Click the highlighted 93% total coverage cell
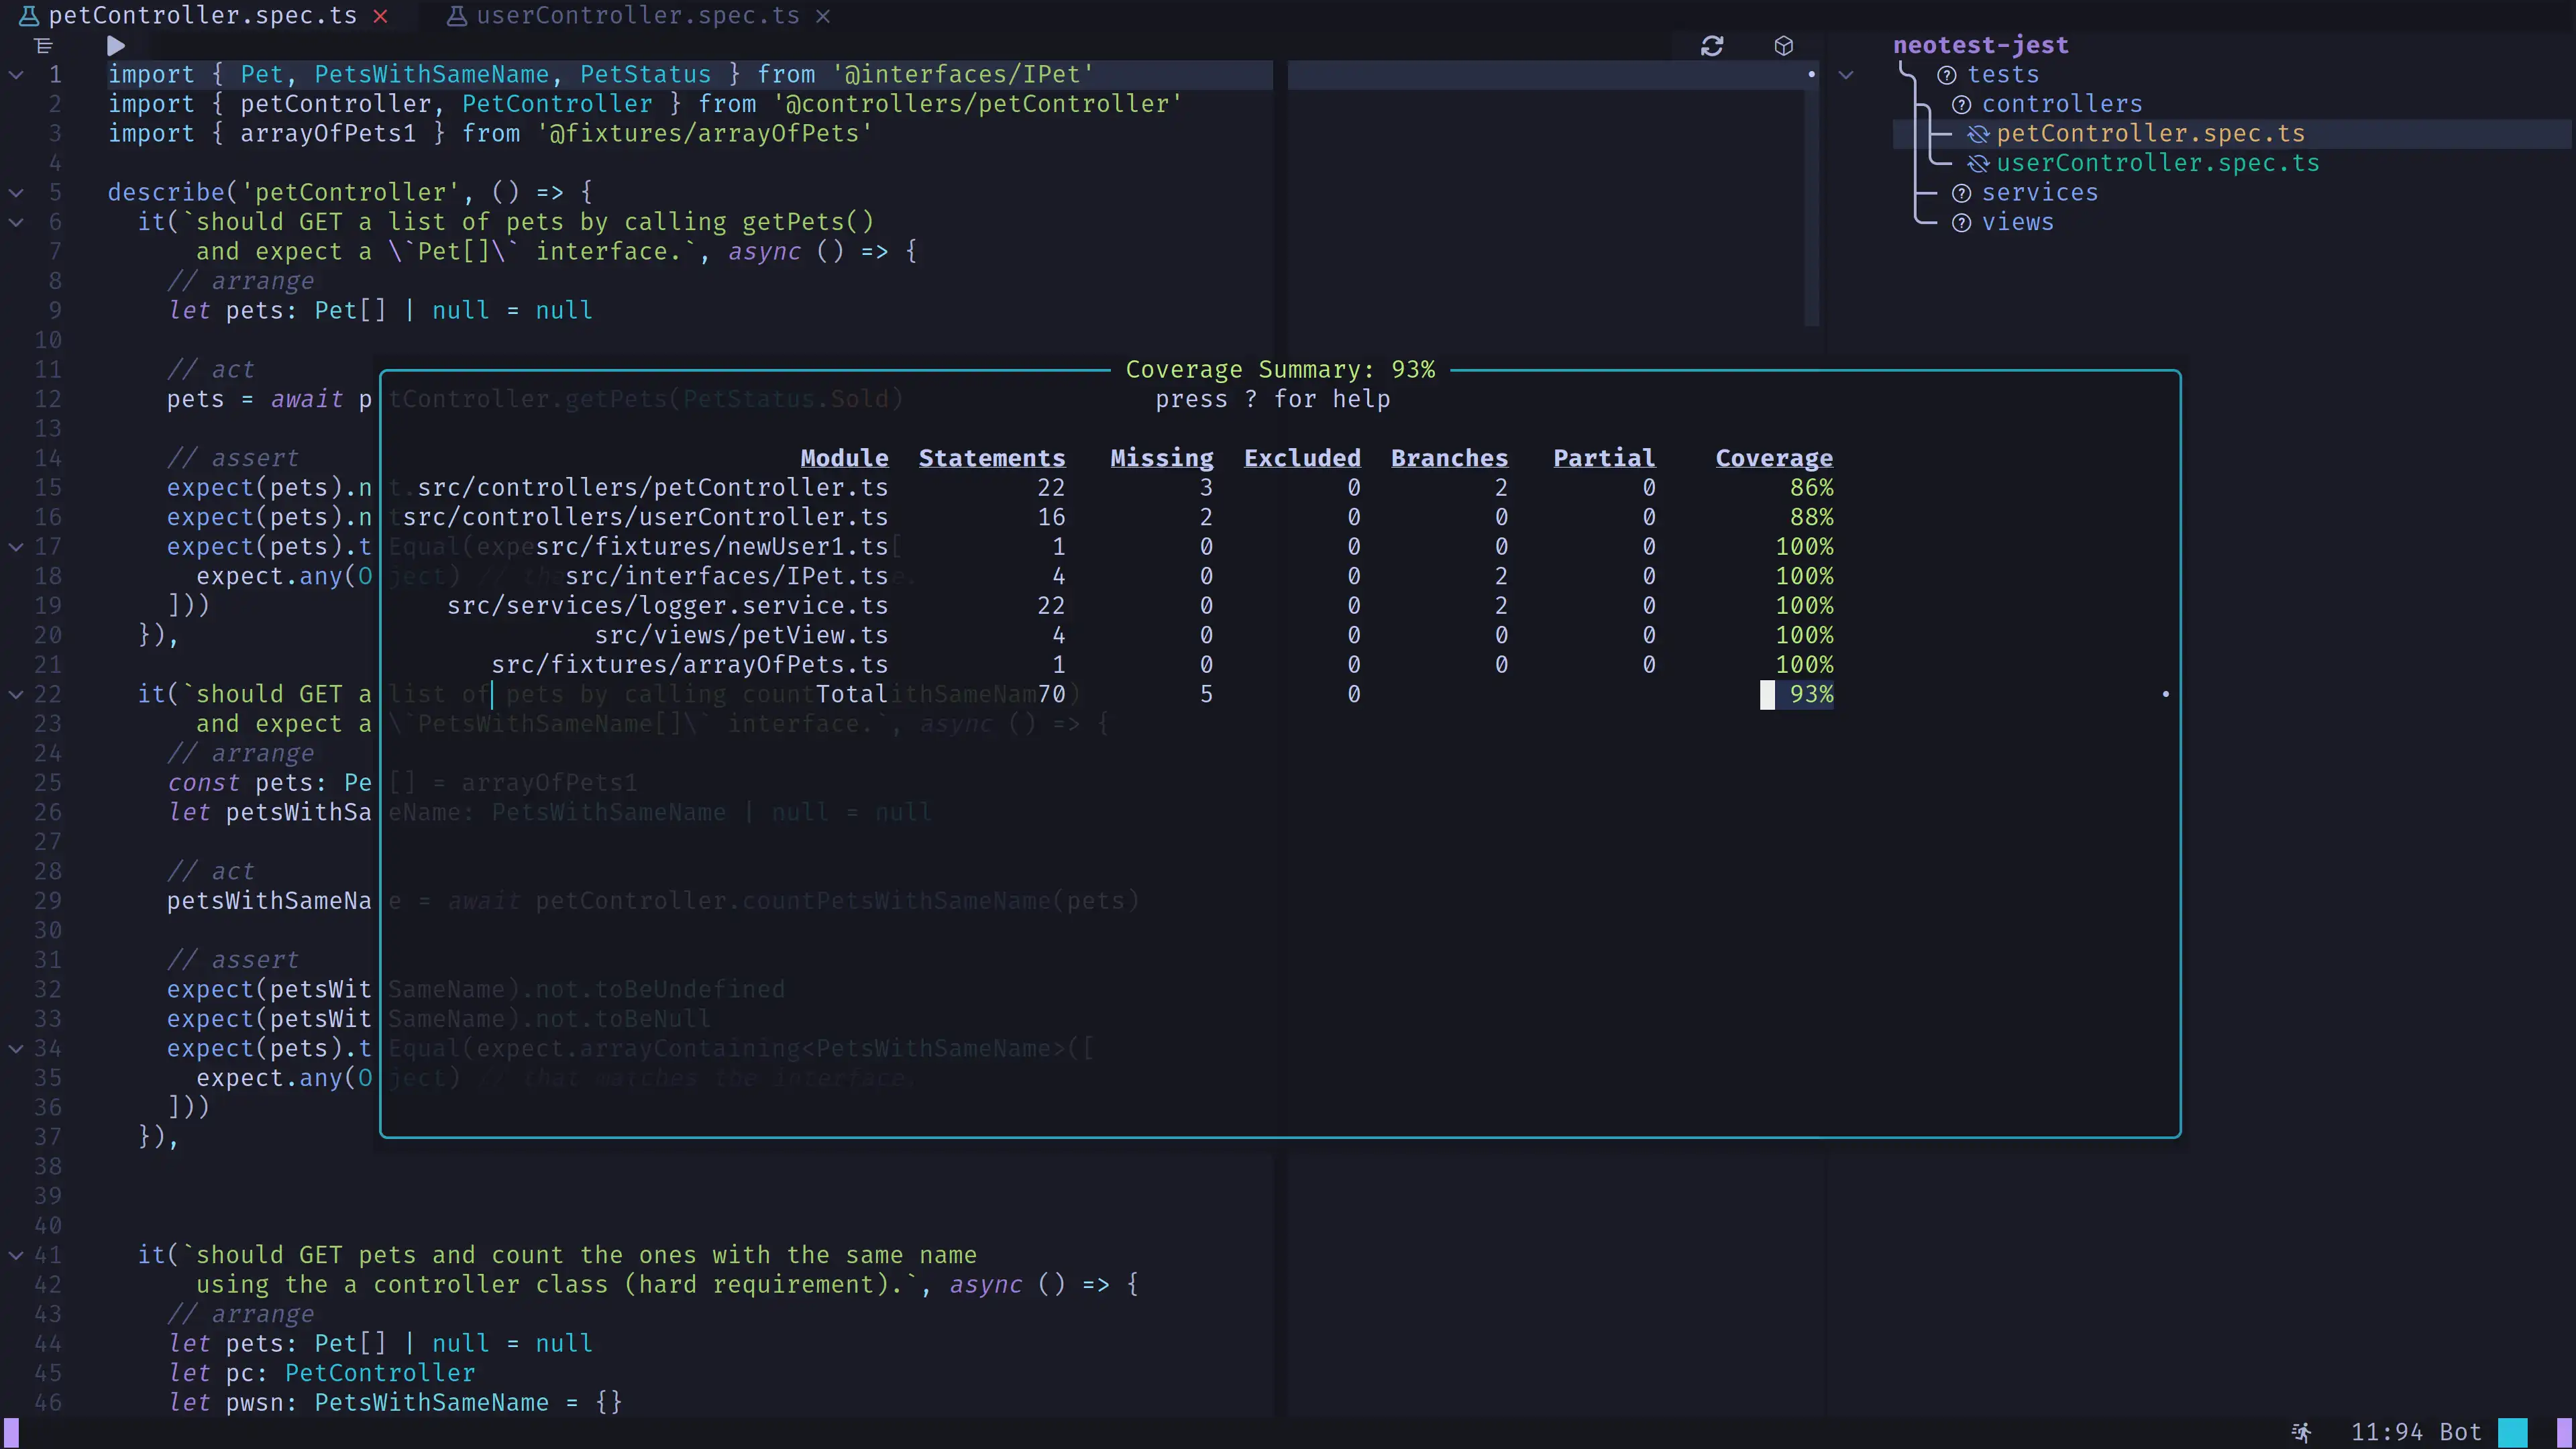The image size is (2576, 1449). click(x=1797, y=694)
